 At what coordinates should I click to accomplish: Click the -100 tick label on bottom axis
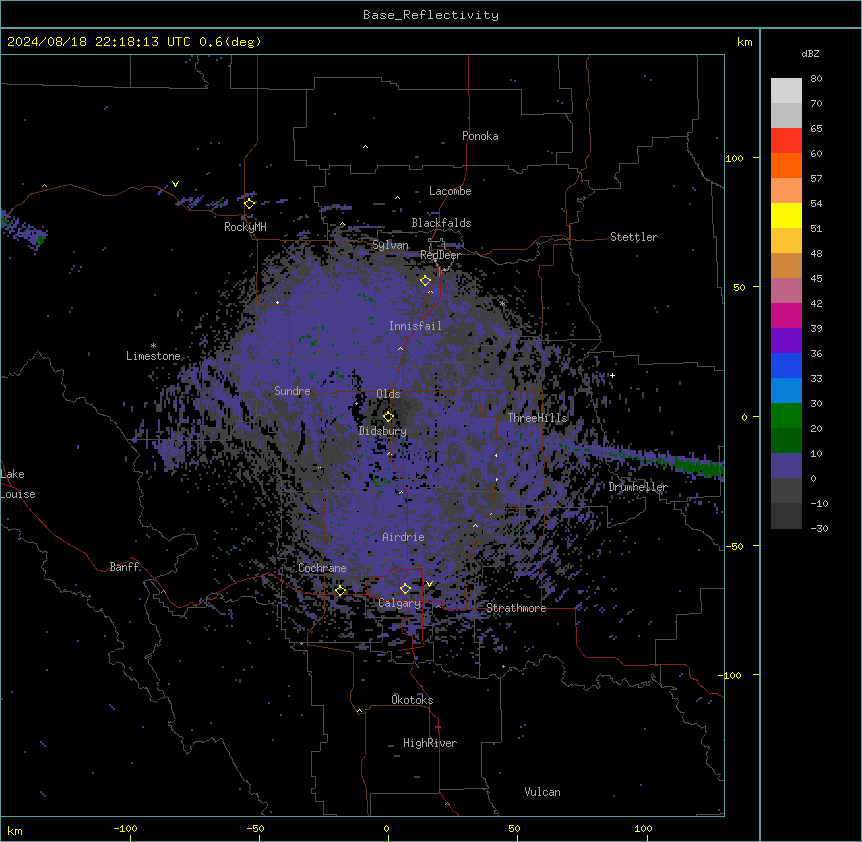pos(125,828)
